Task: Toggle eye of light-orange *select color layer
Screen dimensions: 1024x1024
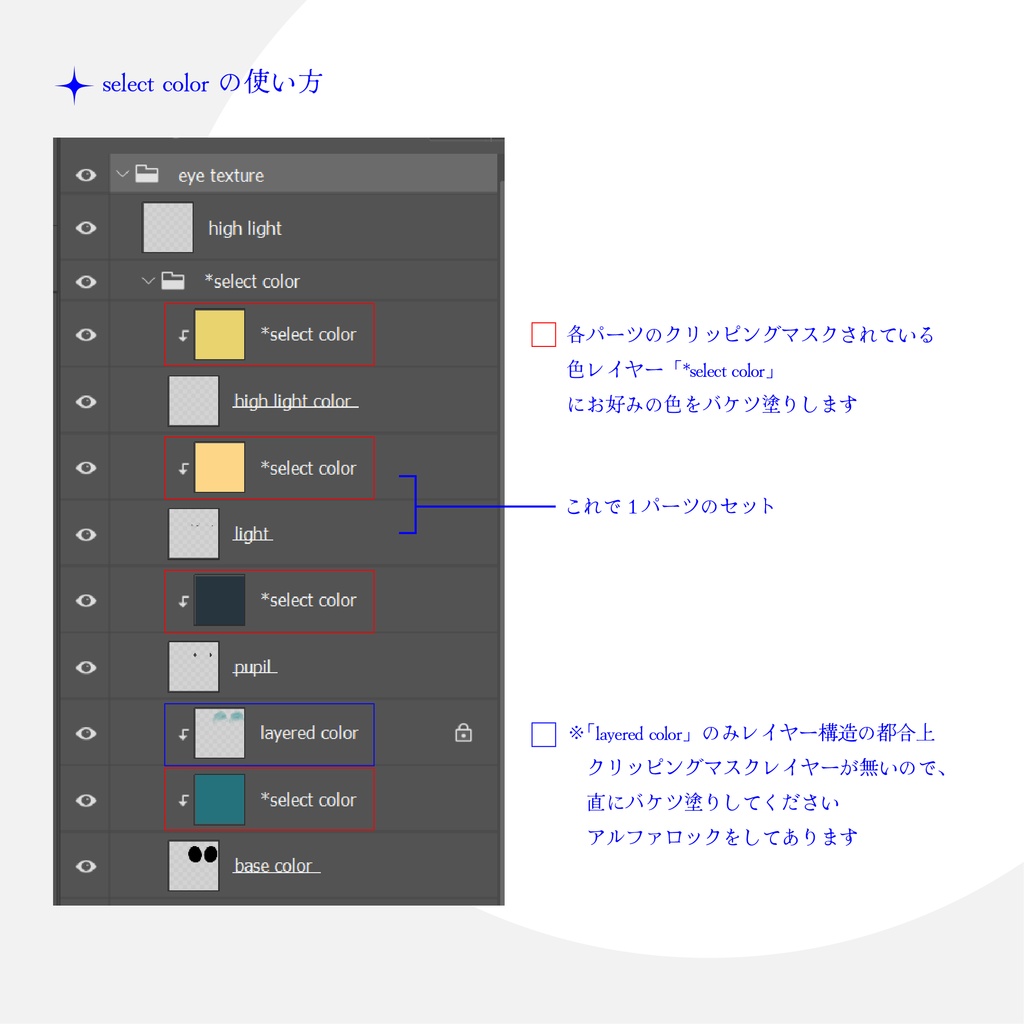Action: [x=86, y=468]
